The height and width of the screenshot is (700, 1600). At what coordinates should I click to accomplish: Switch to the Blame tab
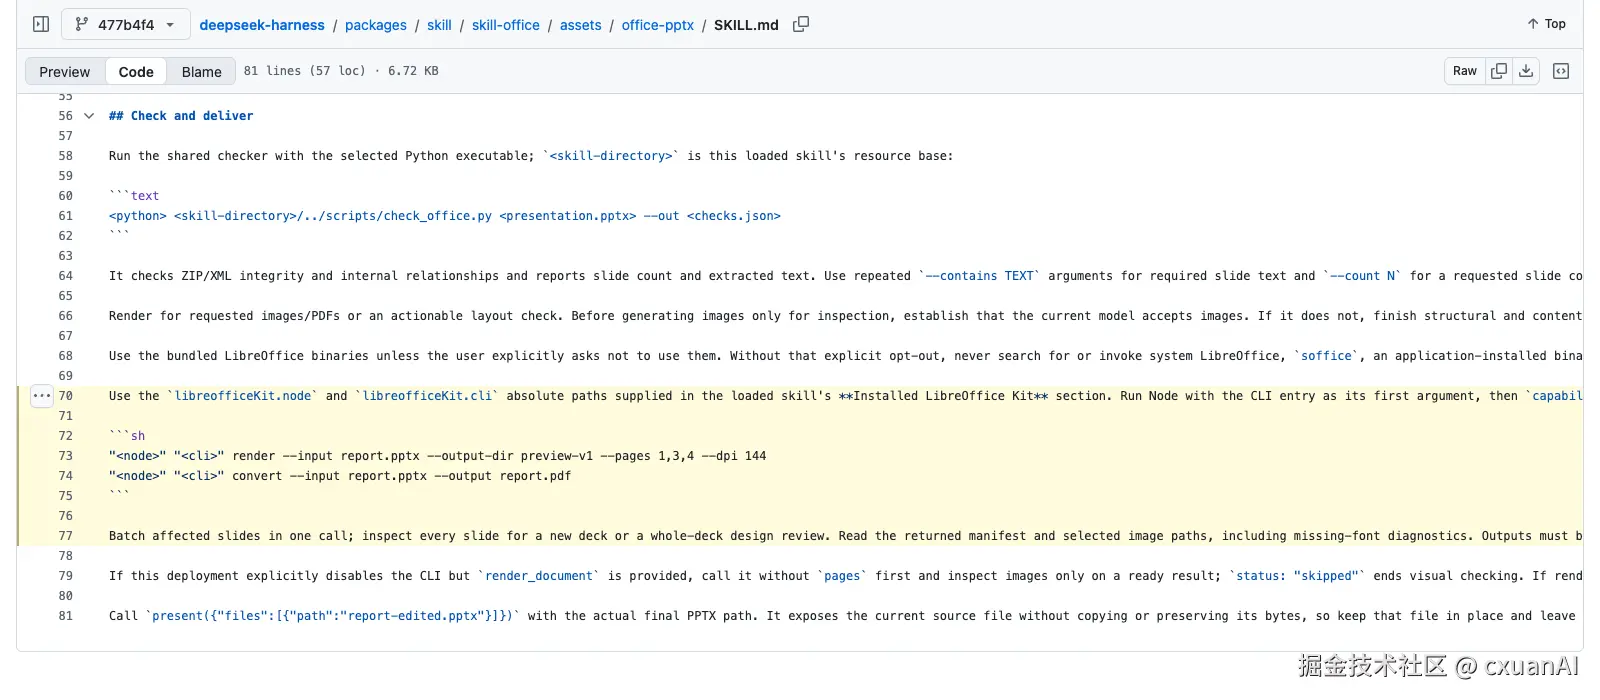(202, 71)
